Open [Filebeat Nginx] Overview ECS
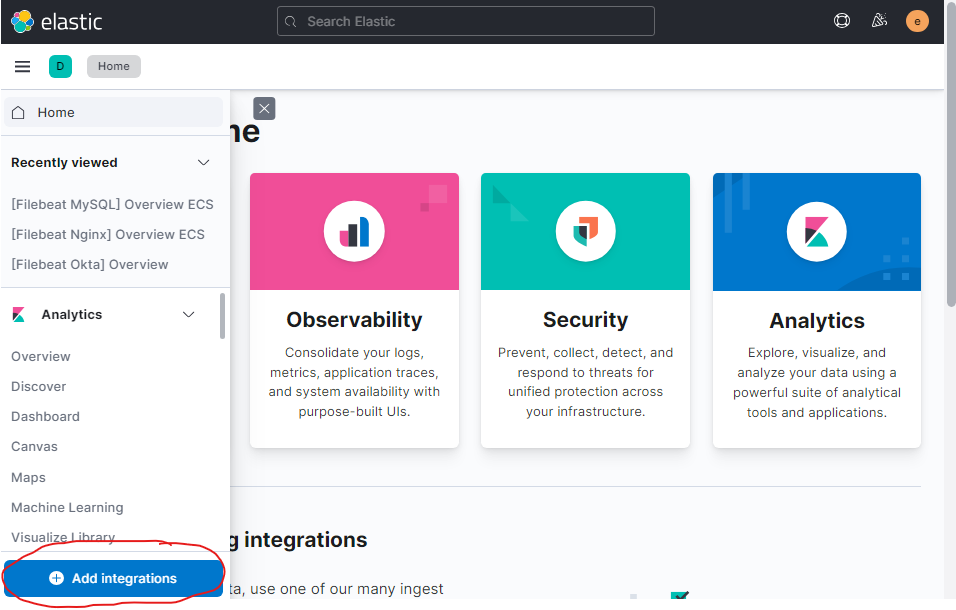Screen dimensions: 956x610 (x=108, y=234)
